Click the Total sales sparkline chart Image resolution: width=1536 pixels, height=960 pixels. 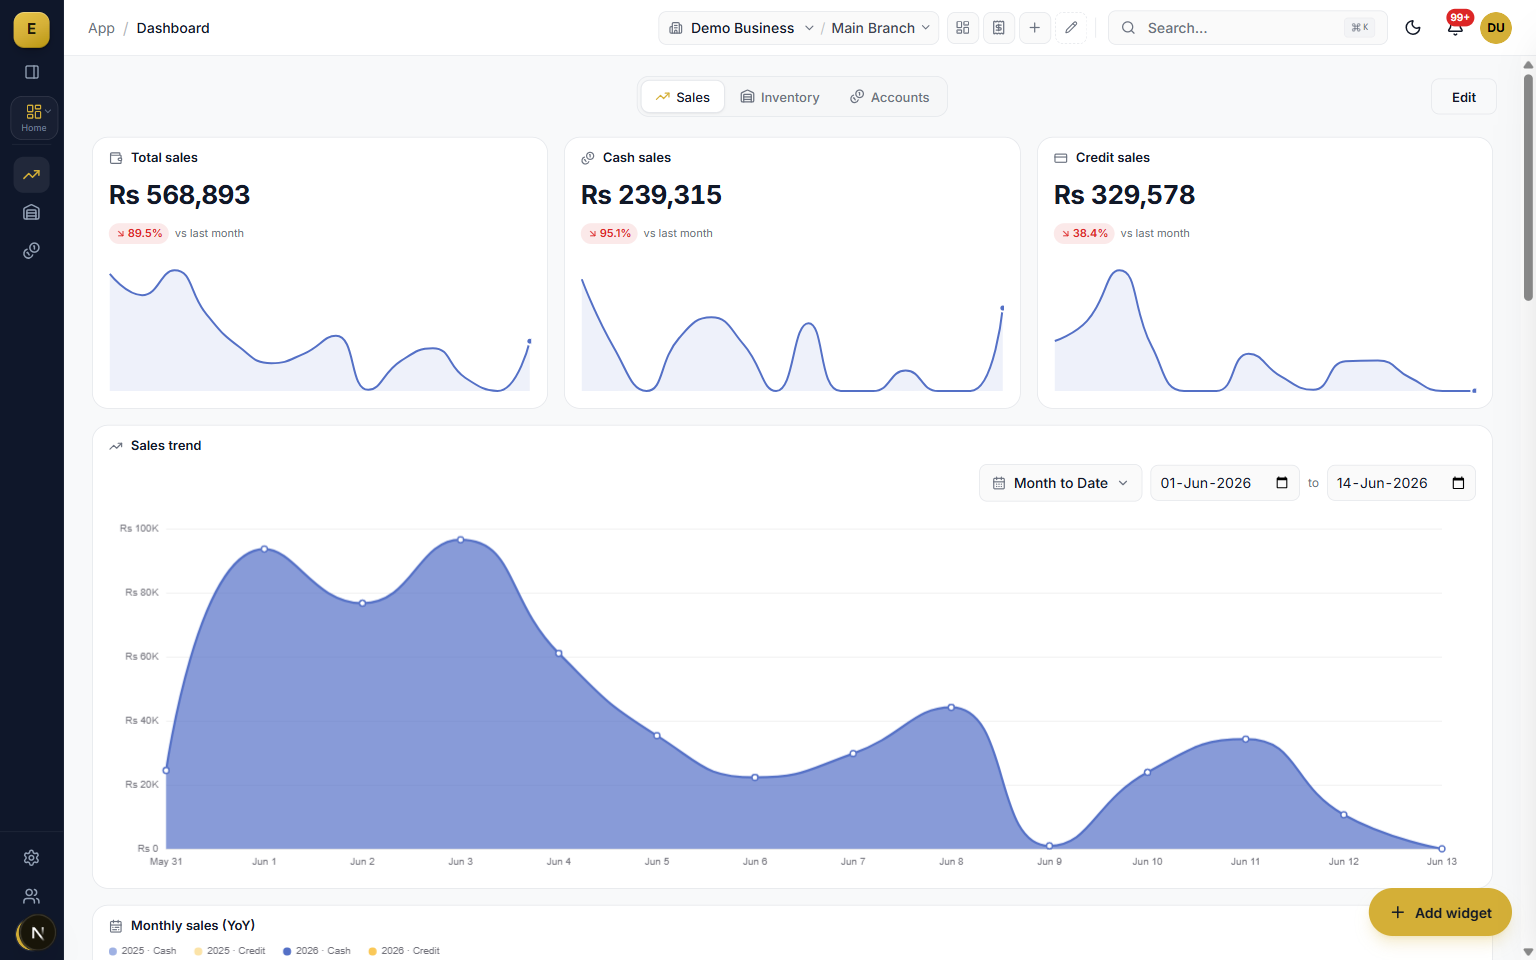coord(320,330)
